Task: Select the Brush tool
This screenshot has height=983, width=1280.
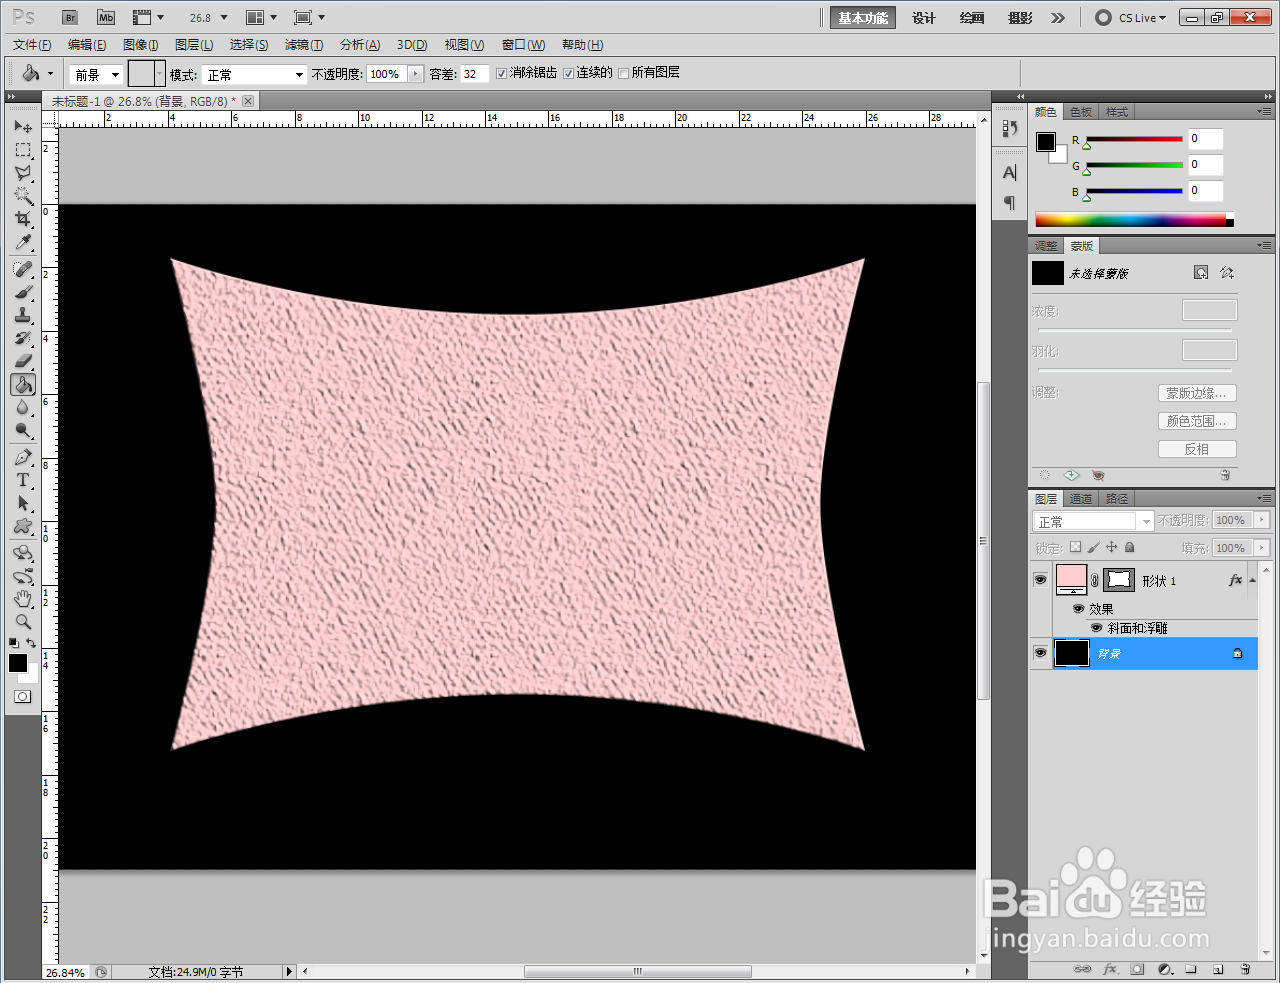Action: (23, 293)
